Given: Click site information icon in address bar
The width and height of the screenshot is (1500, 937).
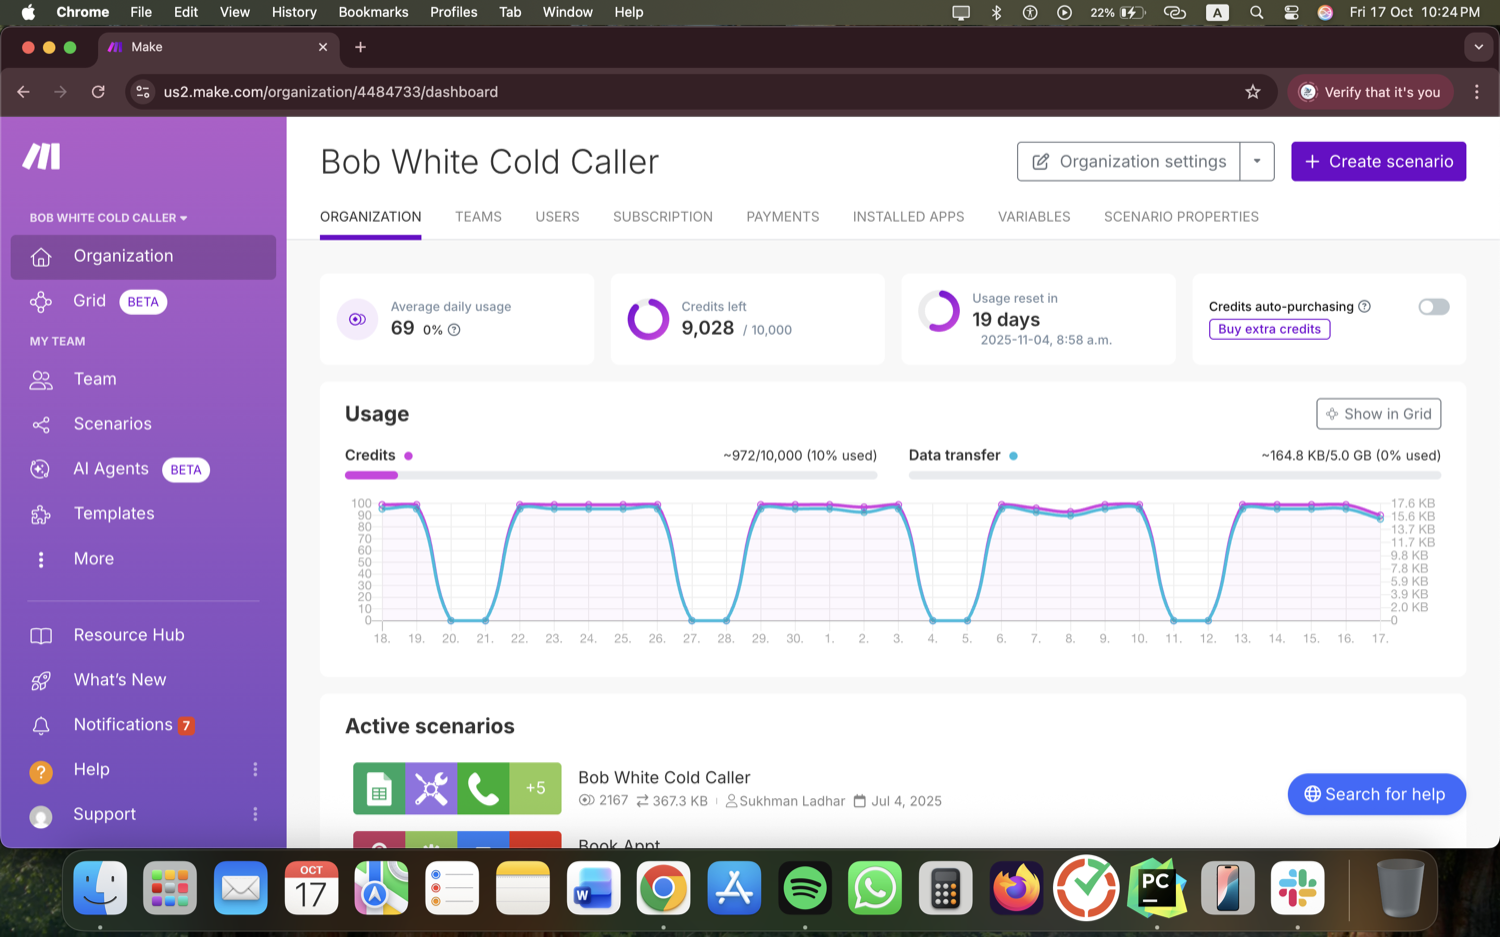Looking at the screenshot, I should [143, 92].
